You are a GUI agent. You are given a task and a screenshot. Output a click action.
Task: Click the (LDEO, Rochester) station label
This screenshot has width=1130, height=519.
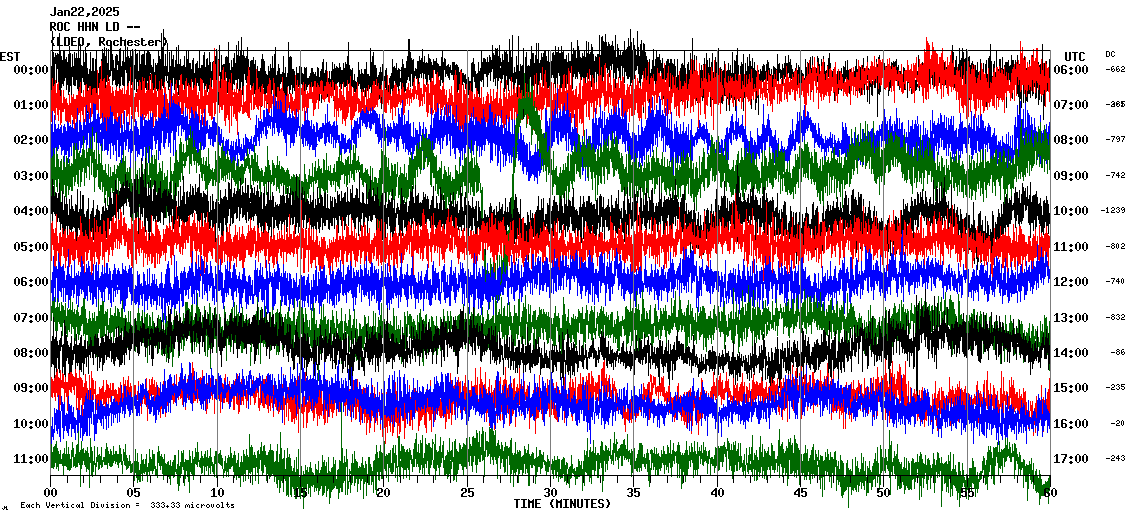[108, 43]
